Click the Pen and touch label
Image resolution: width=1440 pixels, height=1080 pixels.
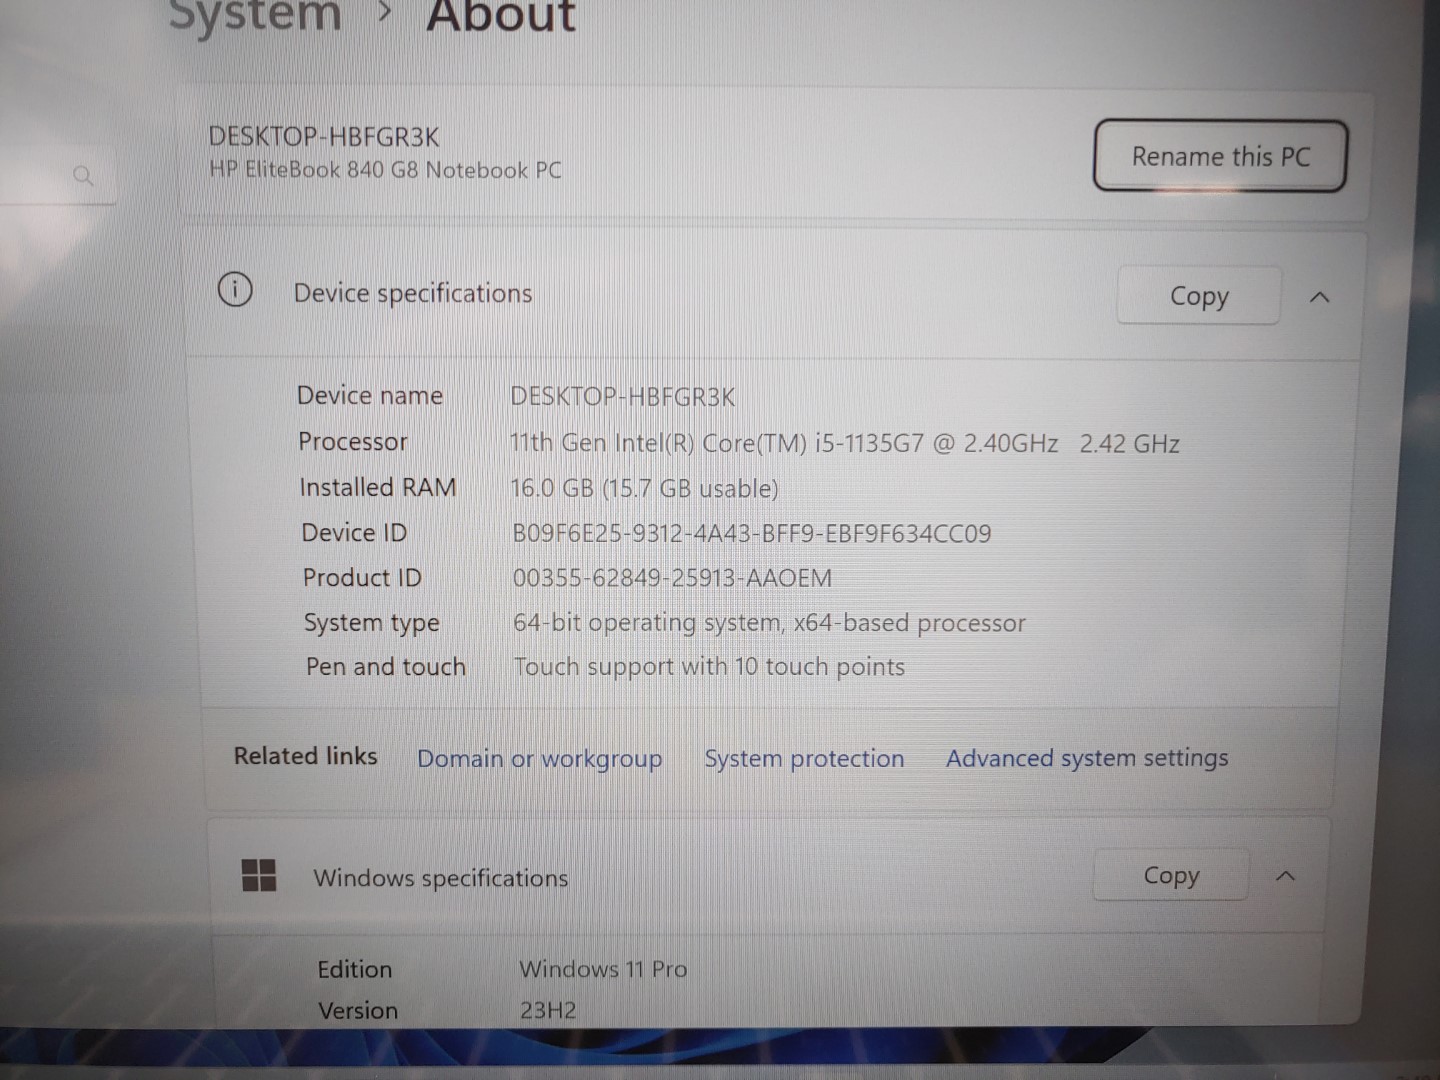tap(386, 666)
